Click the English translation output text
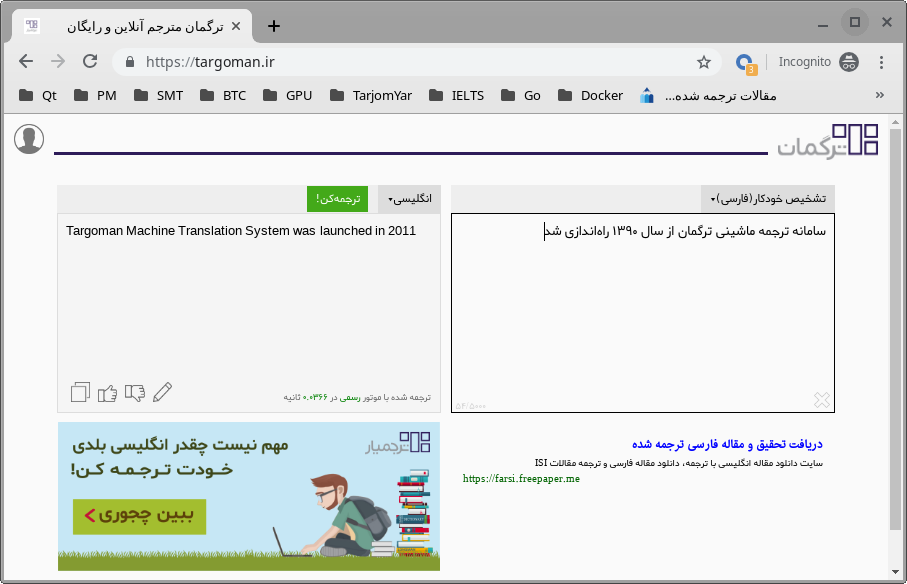907x584 pixels. click(241, 231)
